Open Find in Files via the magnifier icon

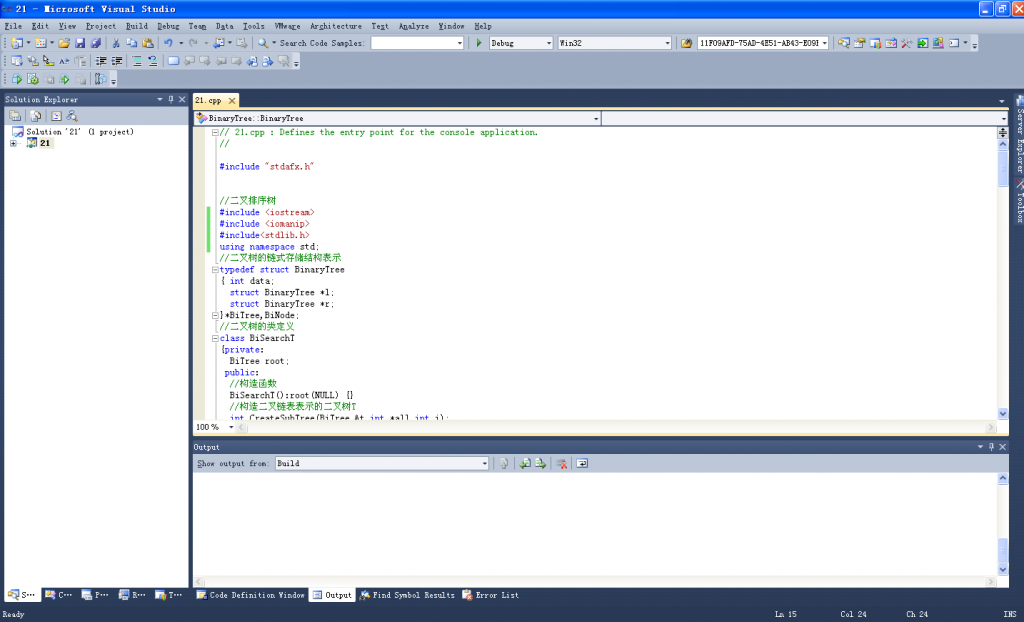[x=264, y=43]
